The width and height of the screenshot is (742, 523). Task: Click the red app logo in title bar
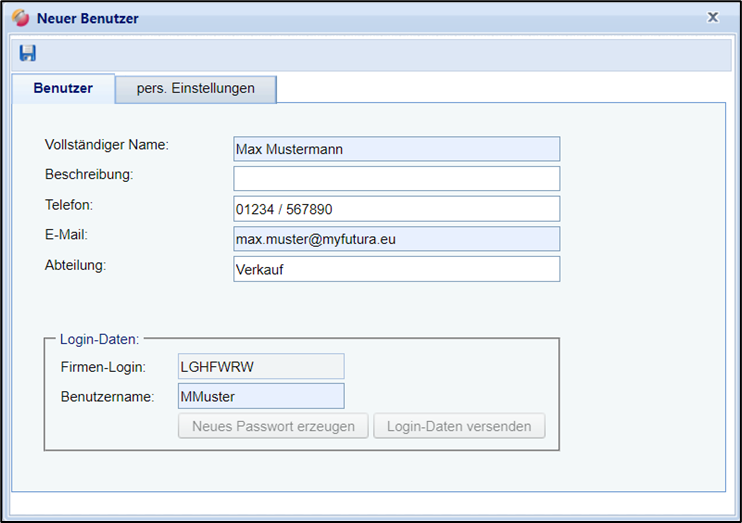coord(20,18)
